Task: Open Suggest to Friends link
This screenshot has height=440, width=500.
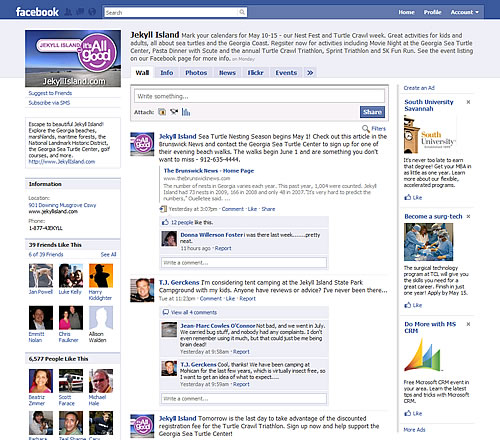Action: (x=50, y=93)
